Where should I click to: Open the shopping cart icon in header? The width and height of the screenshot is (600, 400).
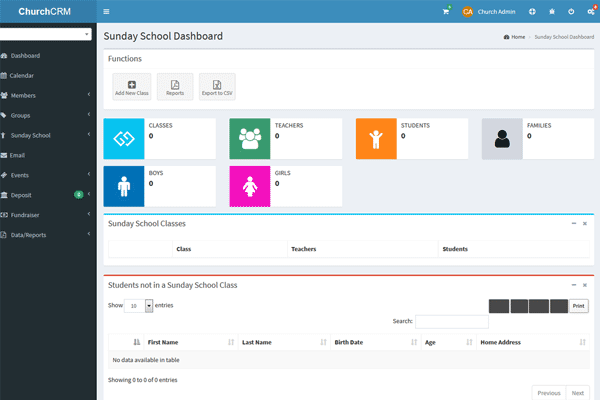446,11
